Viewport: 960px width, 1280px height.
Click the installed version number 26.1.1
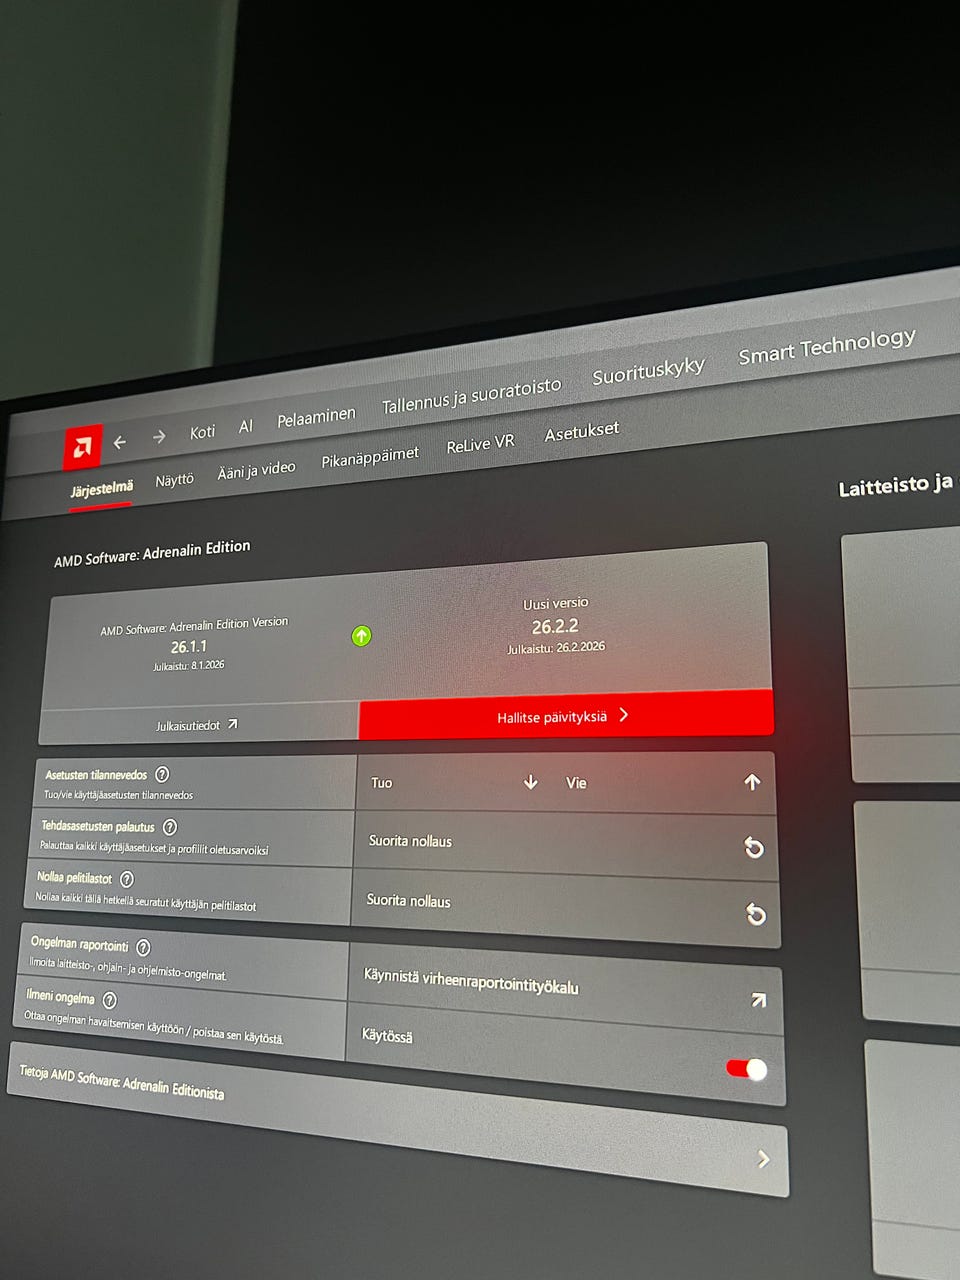(x=188, y=647)
